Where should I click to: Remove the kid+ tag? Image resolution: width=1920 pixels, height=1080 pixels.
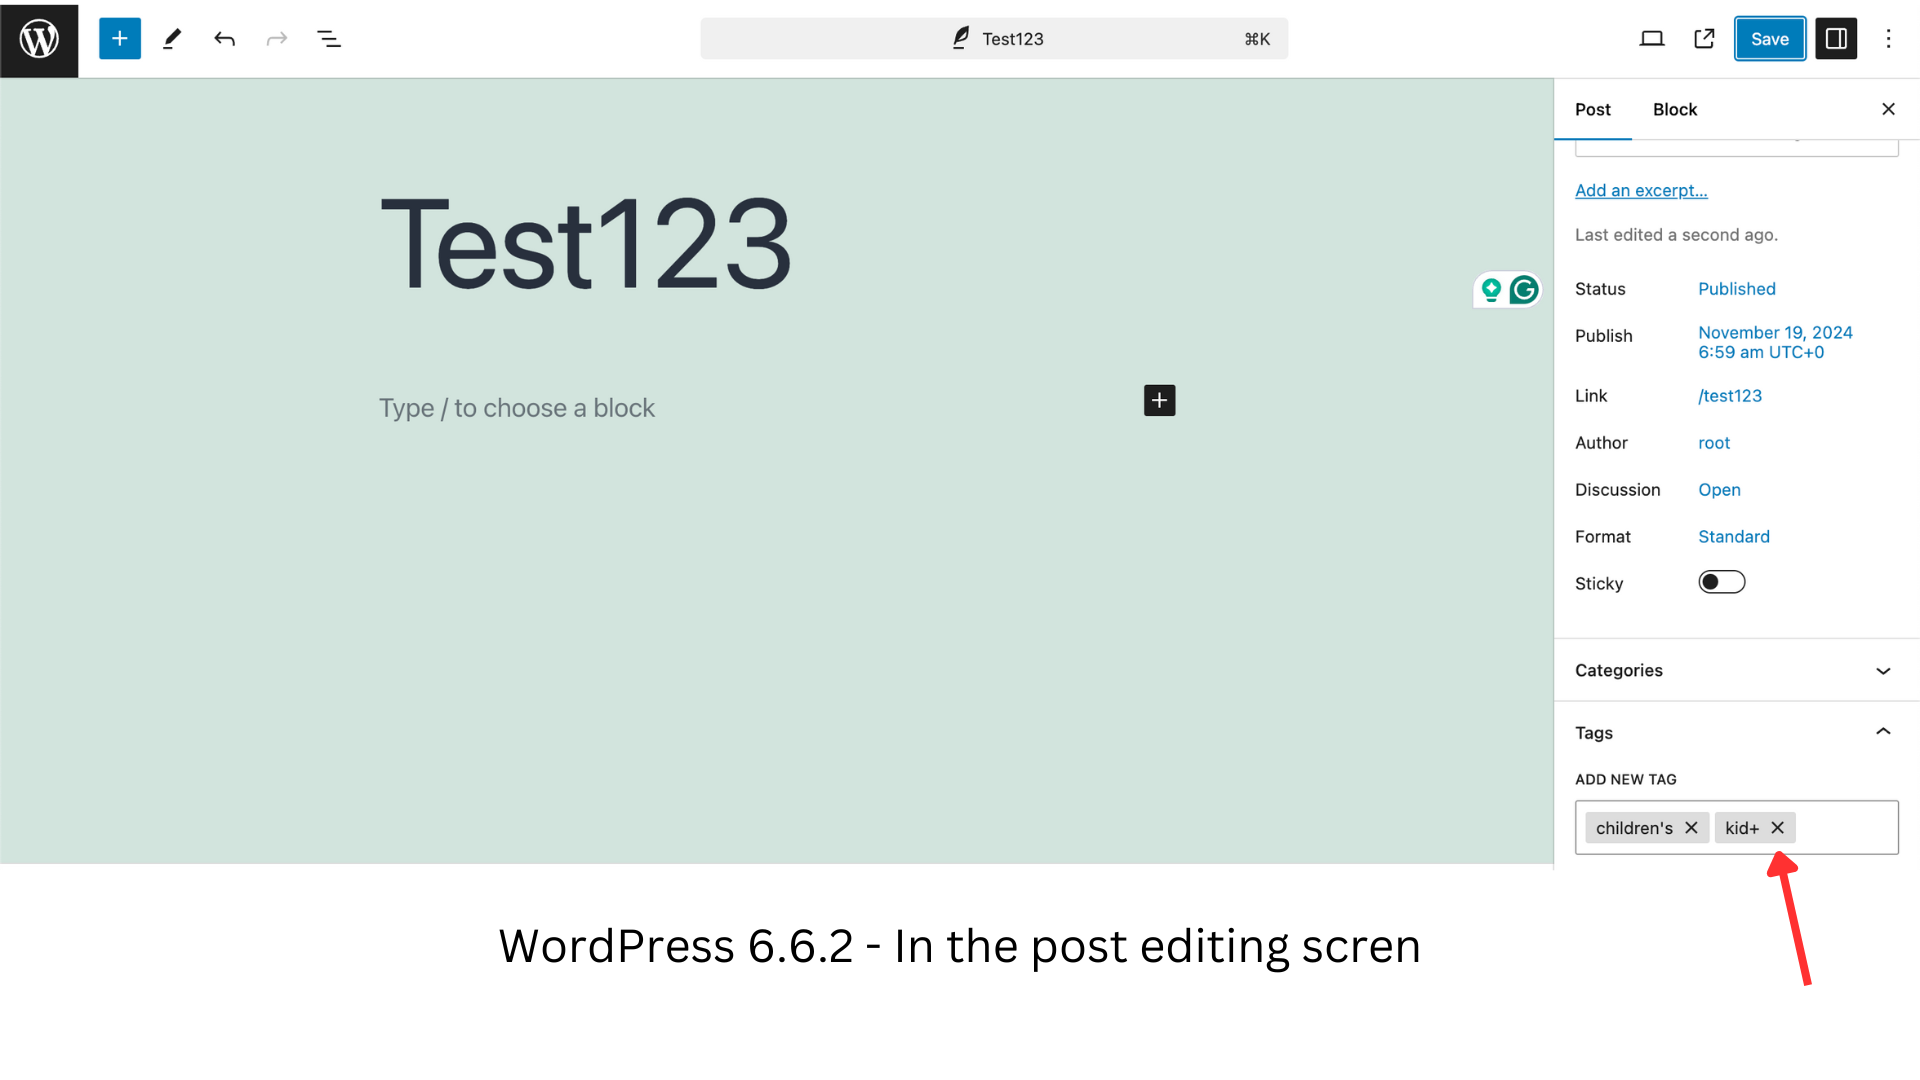[1777, 828]
